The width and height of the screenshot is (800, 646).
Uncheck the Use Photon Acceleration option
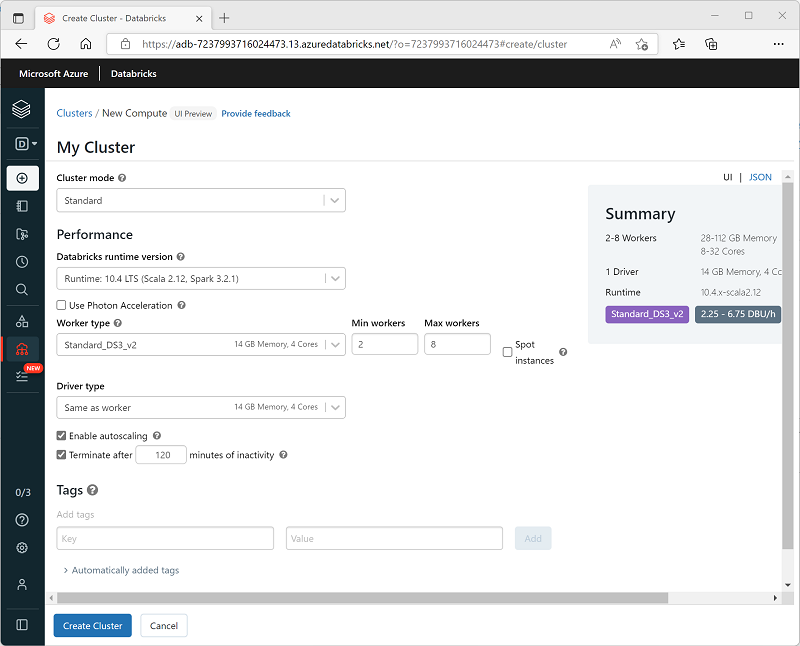click(x=61, y=305)
